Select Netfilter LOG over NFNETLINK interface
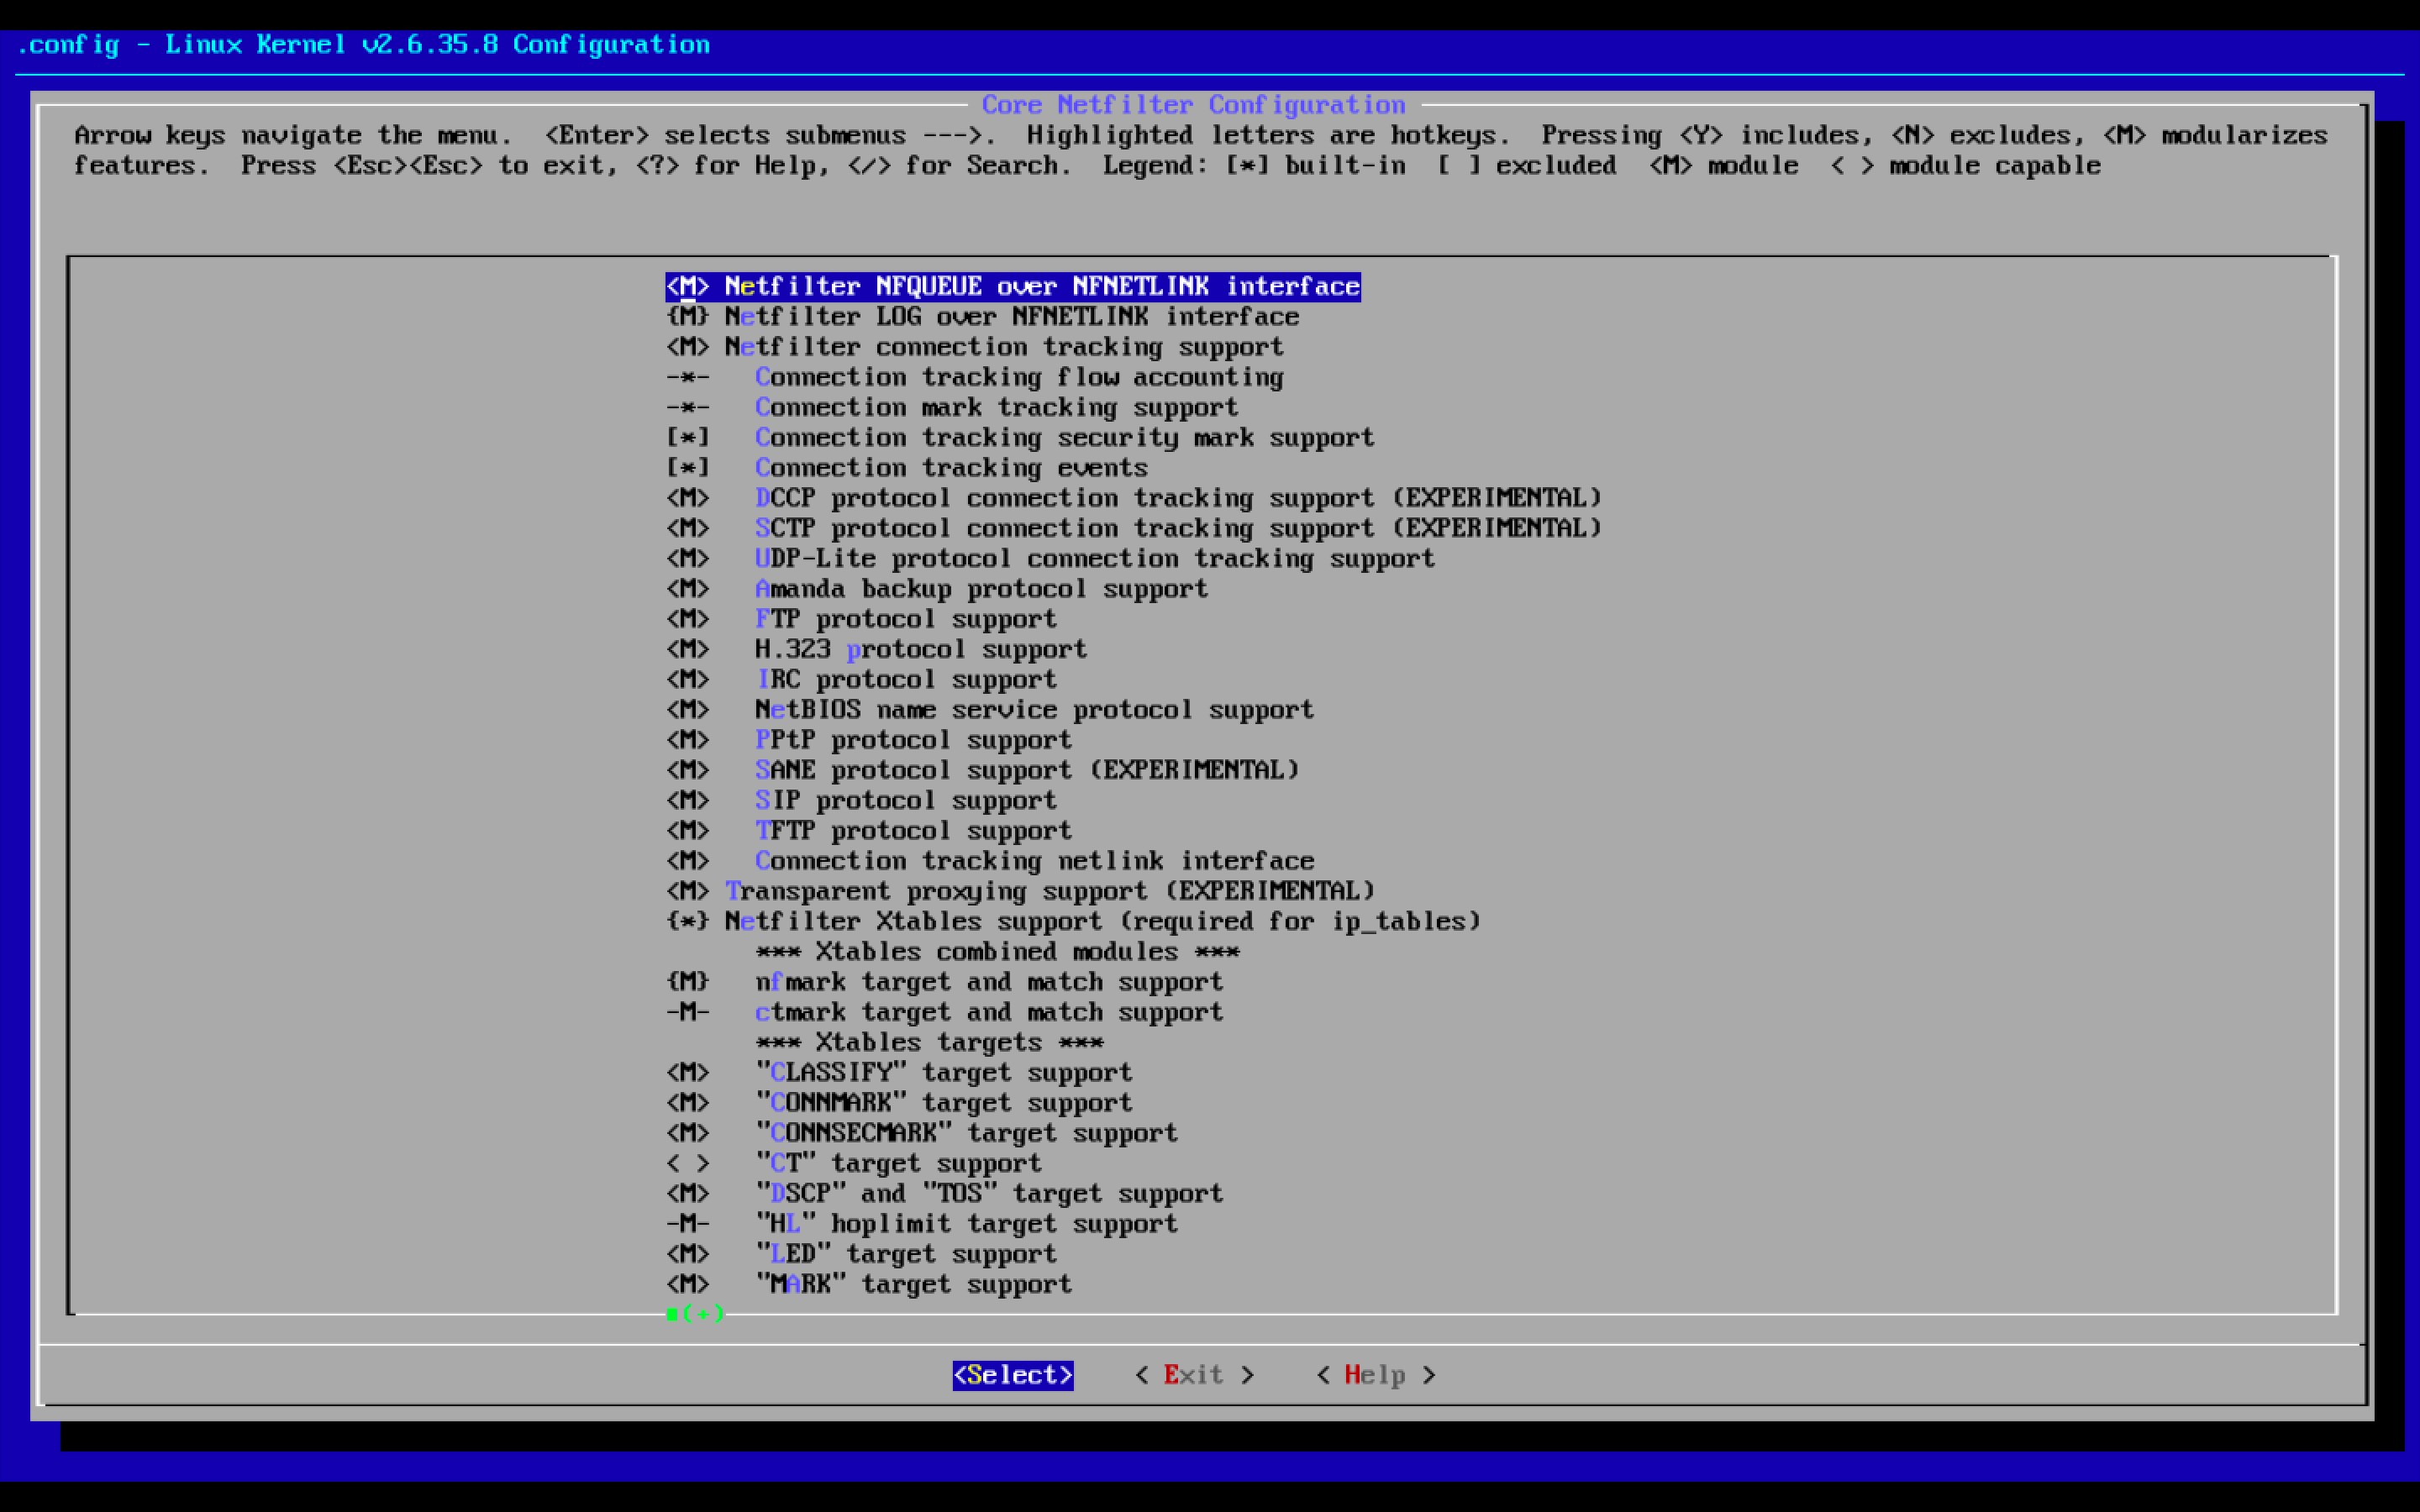Image resolution: width=2420 pixels, height=1512 pixels. click(x=1010, y=317)
